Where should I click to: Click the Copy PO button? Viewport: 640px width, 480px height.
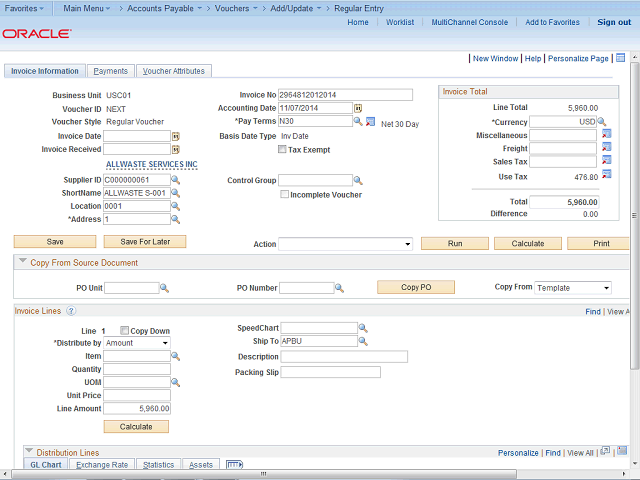pyautogui.click(x=415, y=287)
